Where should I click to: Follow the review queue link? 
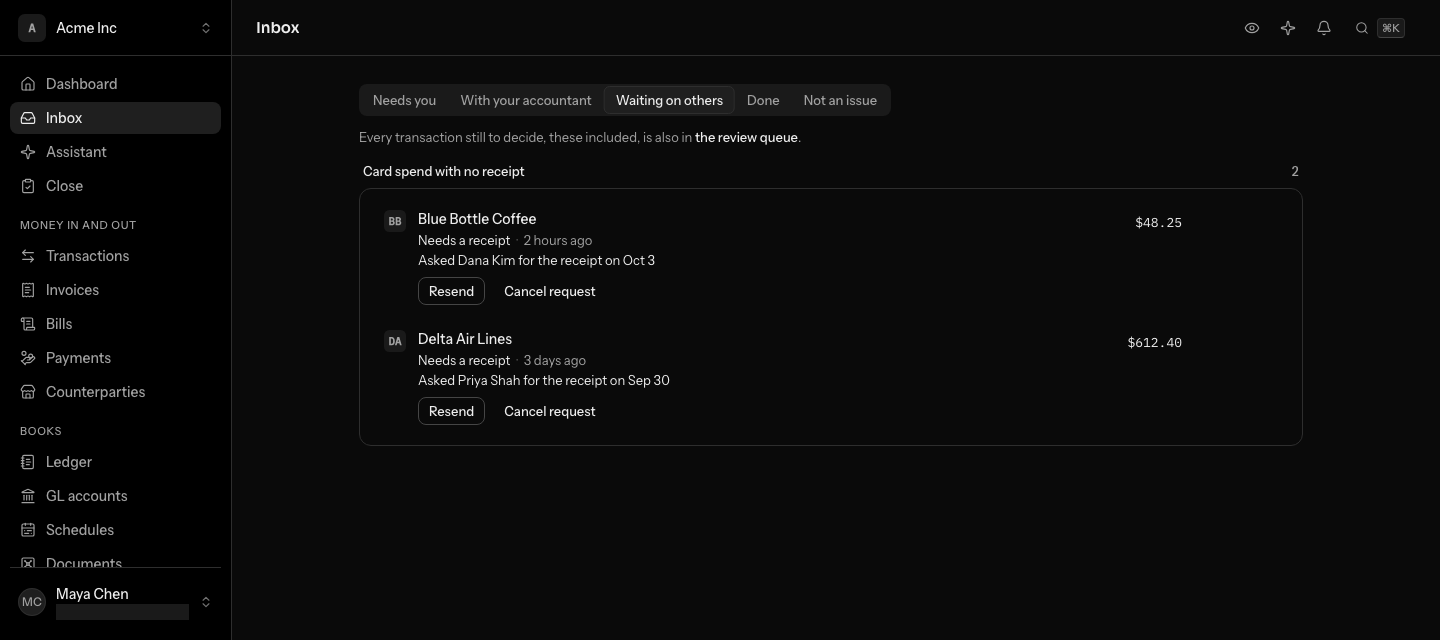point(746,138)
